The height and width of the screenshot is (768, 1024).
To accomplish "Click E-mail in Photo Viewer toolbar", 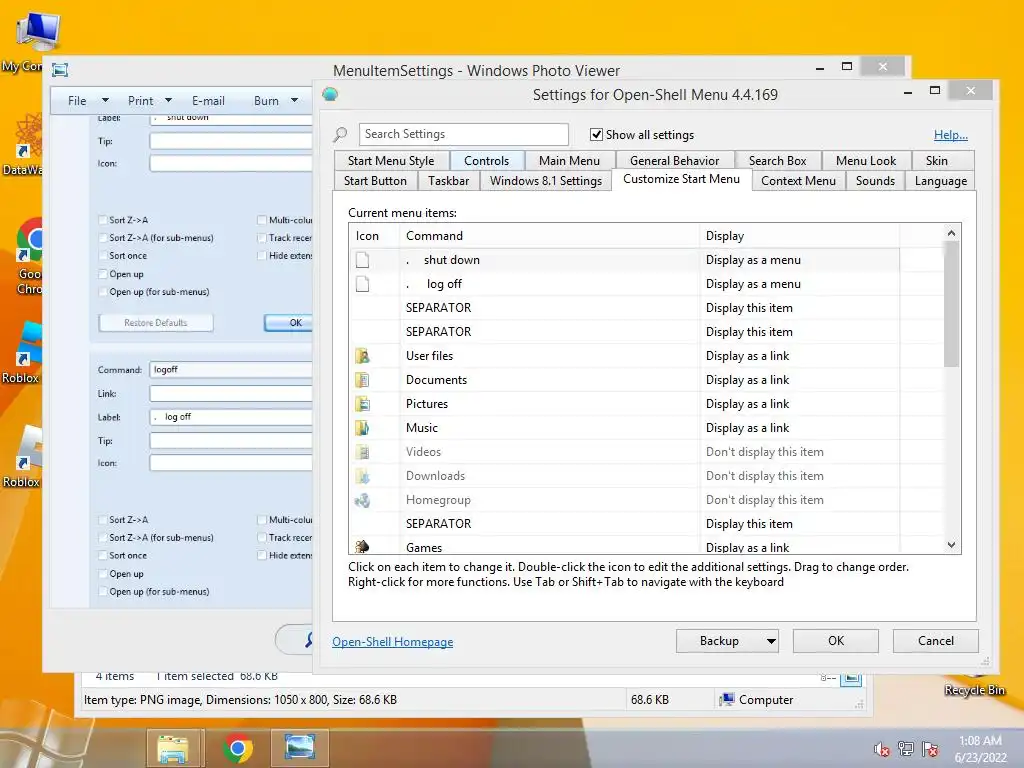I will pos(208,101).
